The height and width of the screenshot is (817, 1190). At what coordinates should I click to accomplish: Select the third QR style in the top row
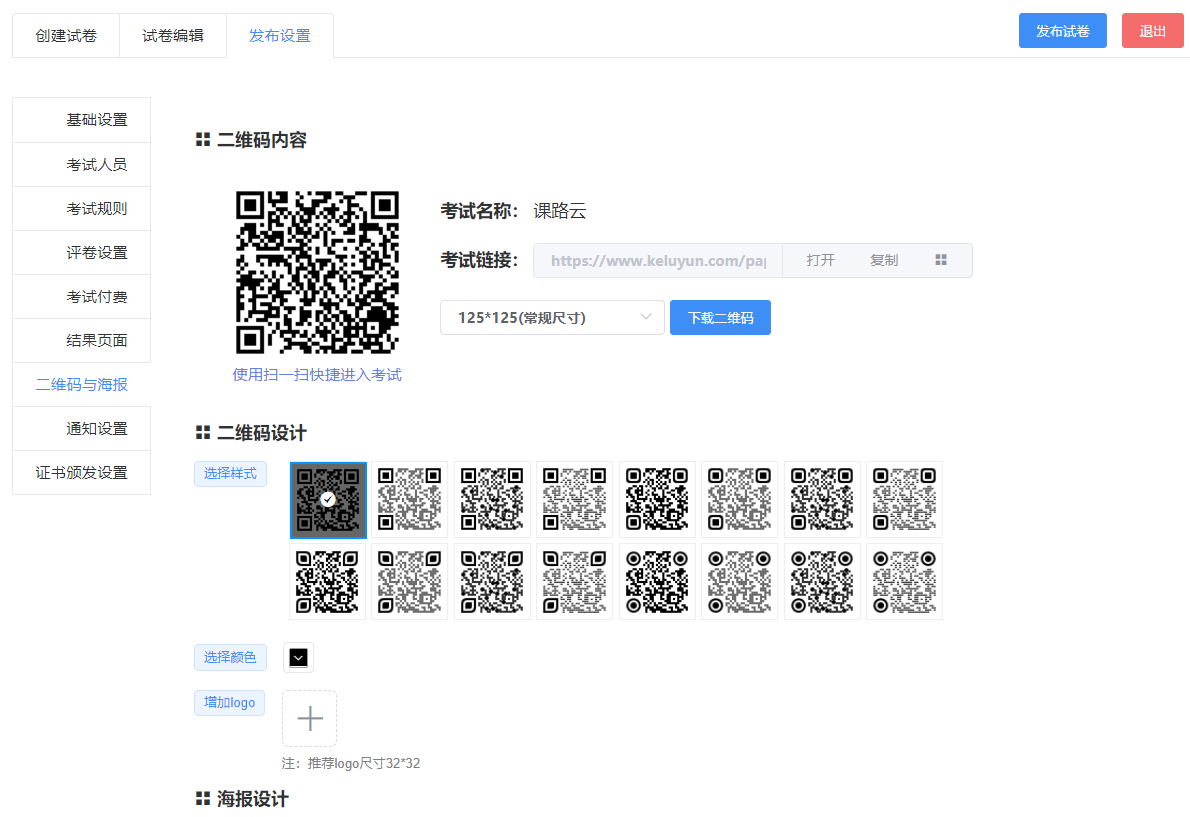click(493, 499)
